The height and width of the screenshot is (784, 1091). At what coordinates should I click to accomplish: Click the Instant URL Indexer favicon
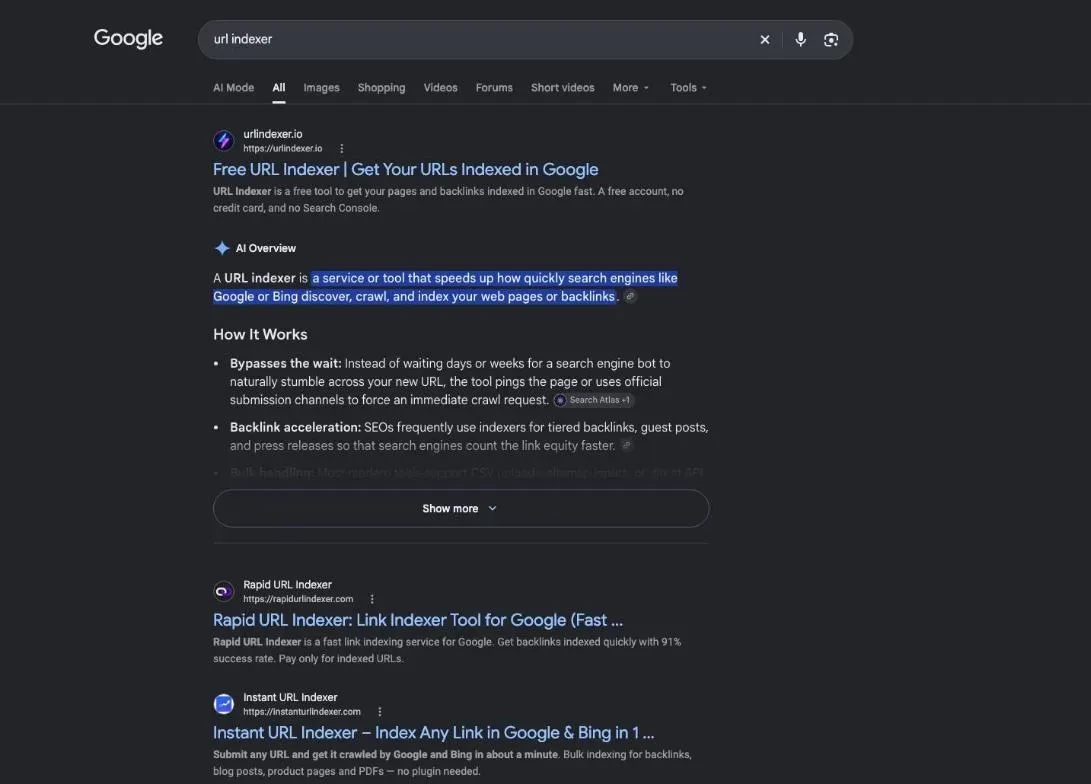223,704
